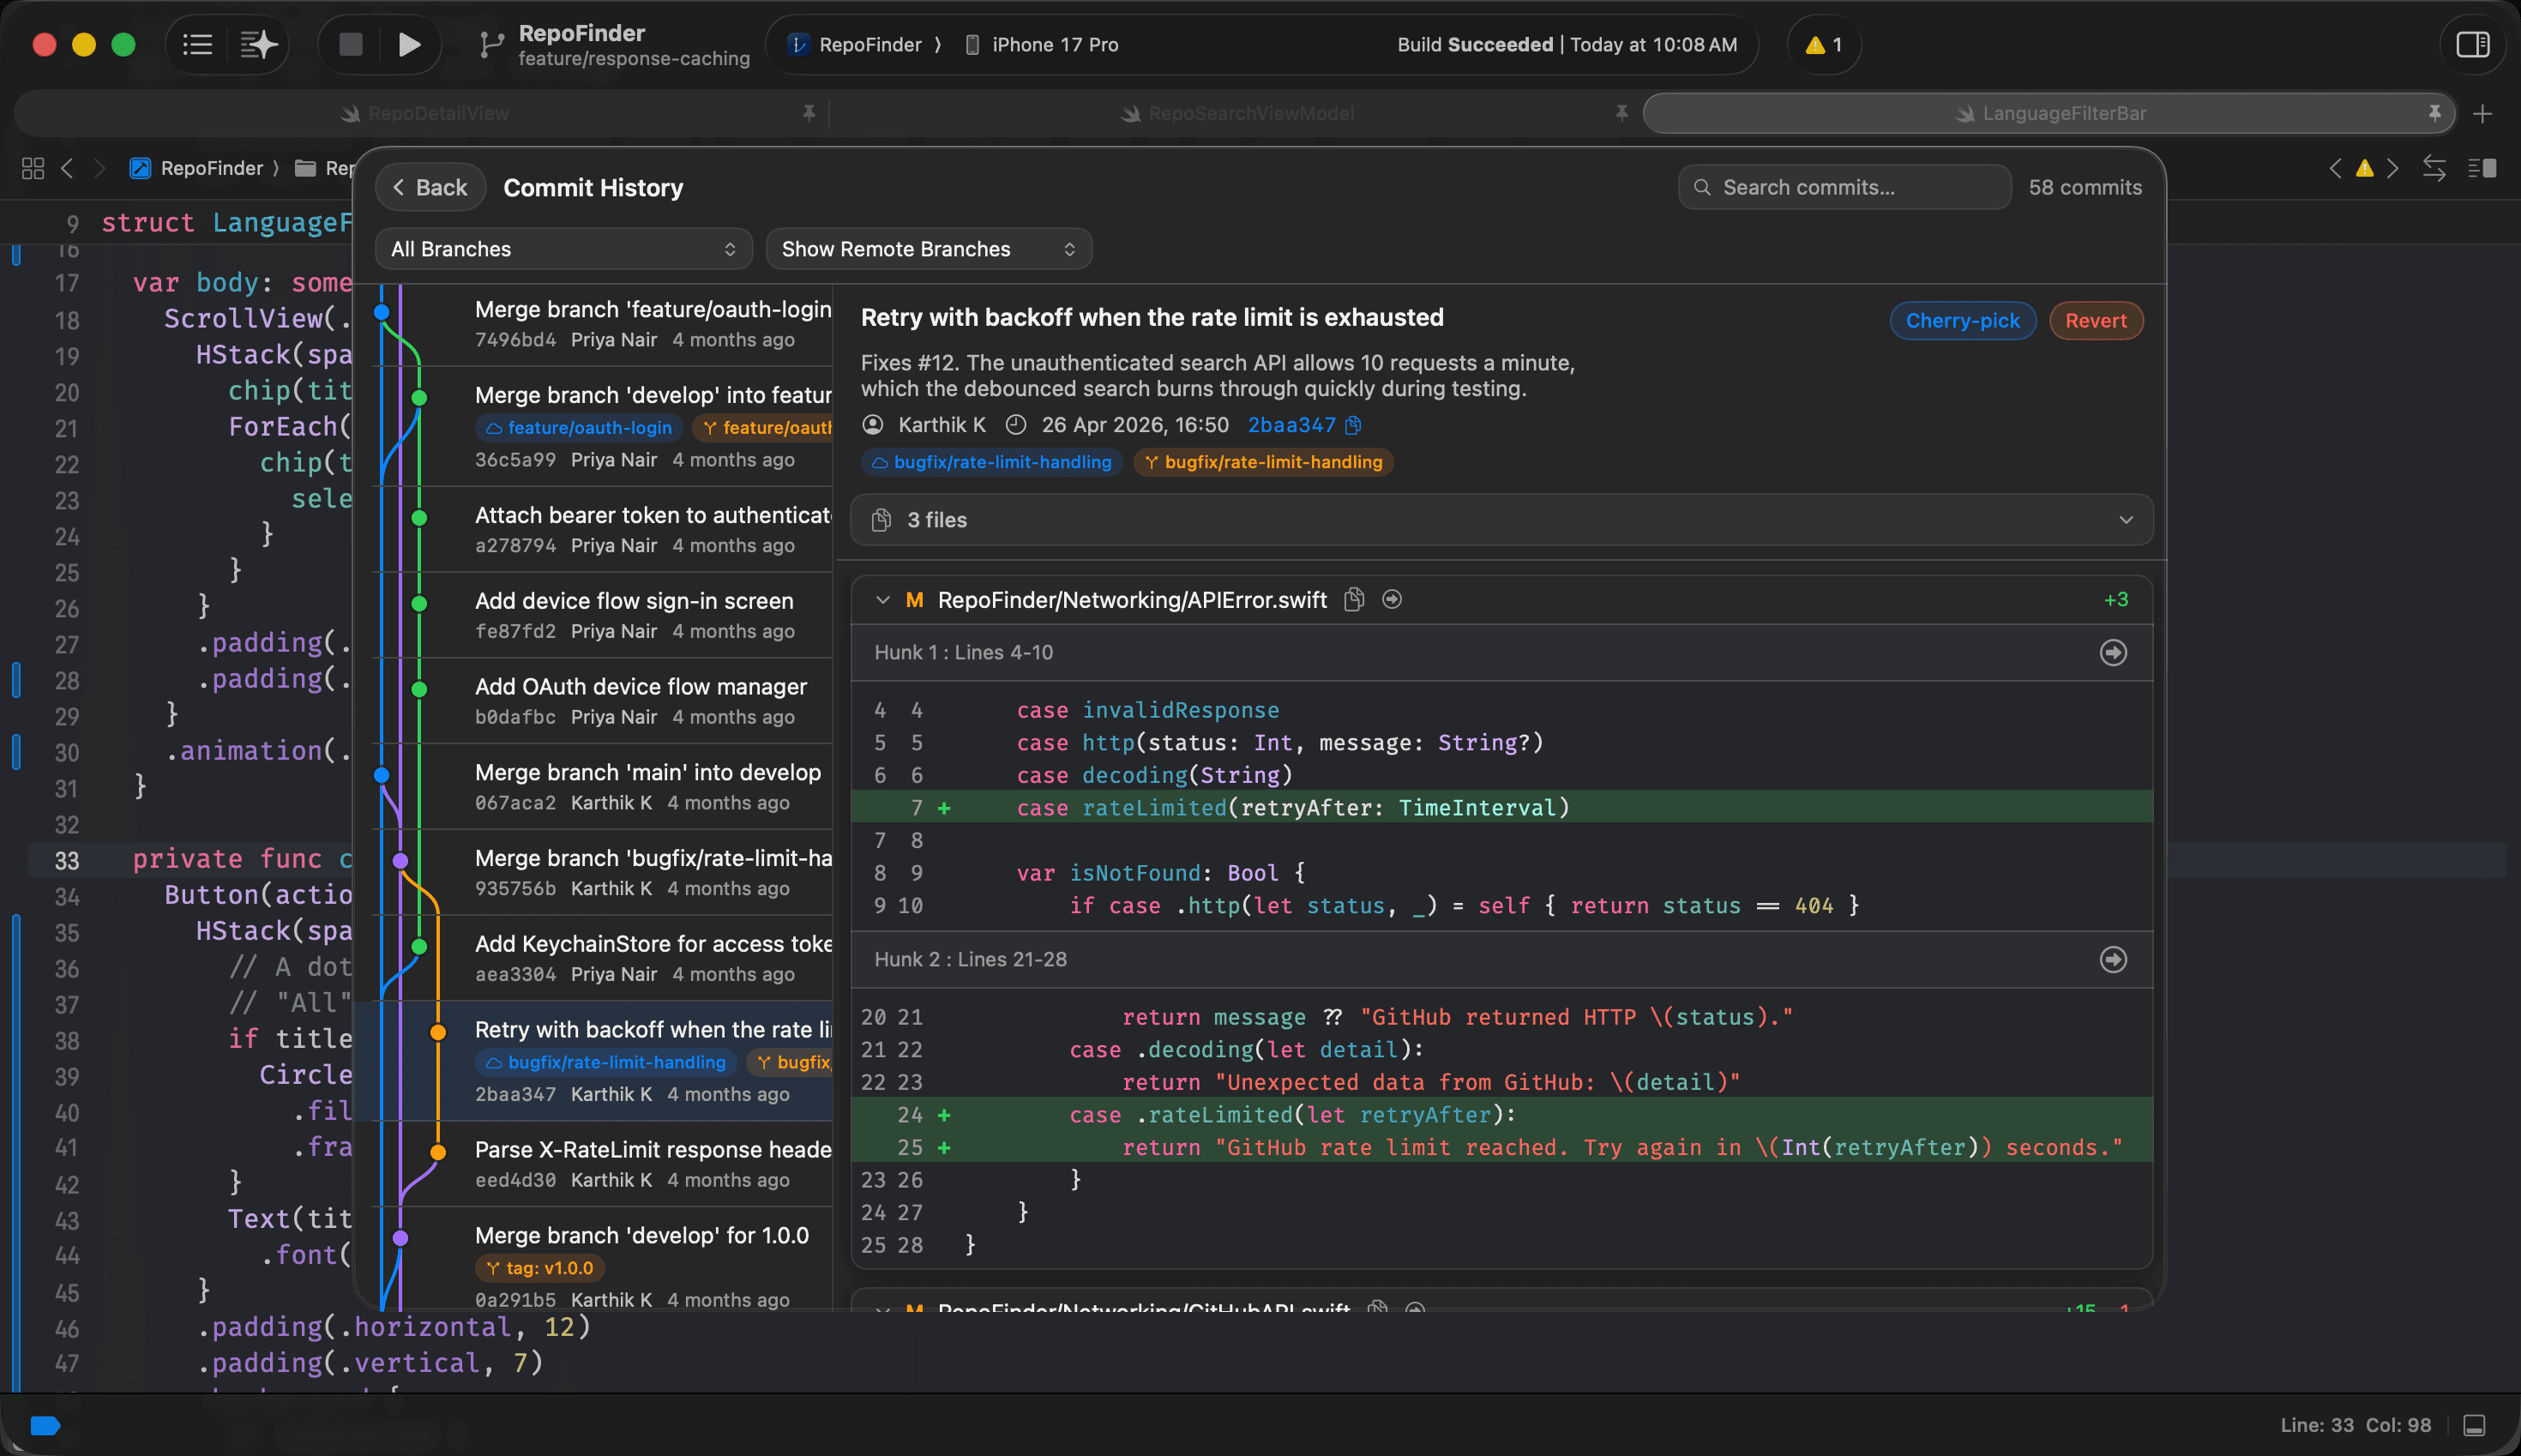Click the Line 33 Col 98 indicator
Viewport: 2521px width, 1456px height.
[x=2355, y=1425]
